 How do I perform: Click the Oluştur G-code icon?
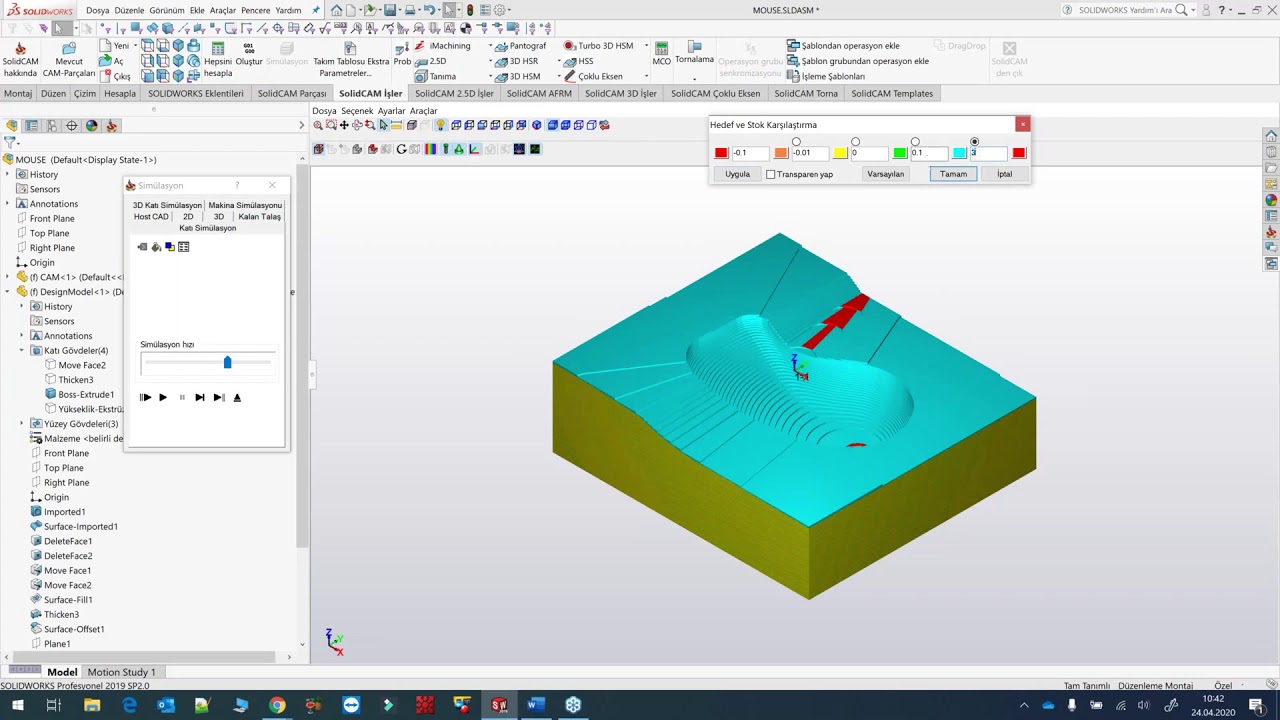coord(249,48)
